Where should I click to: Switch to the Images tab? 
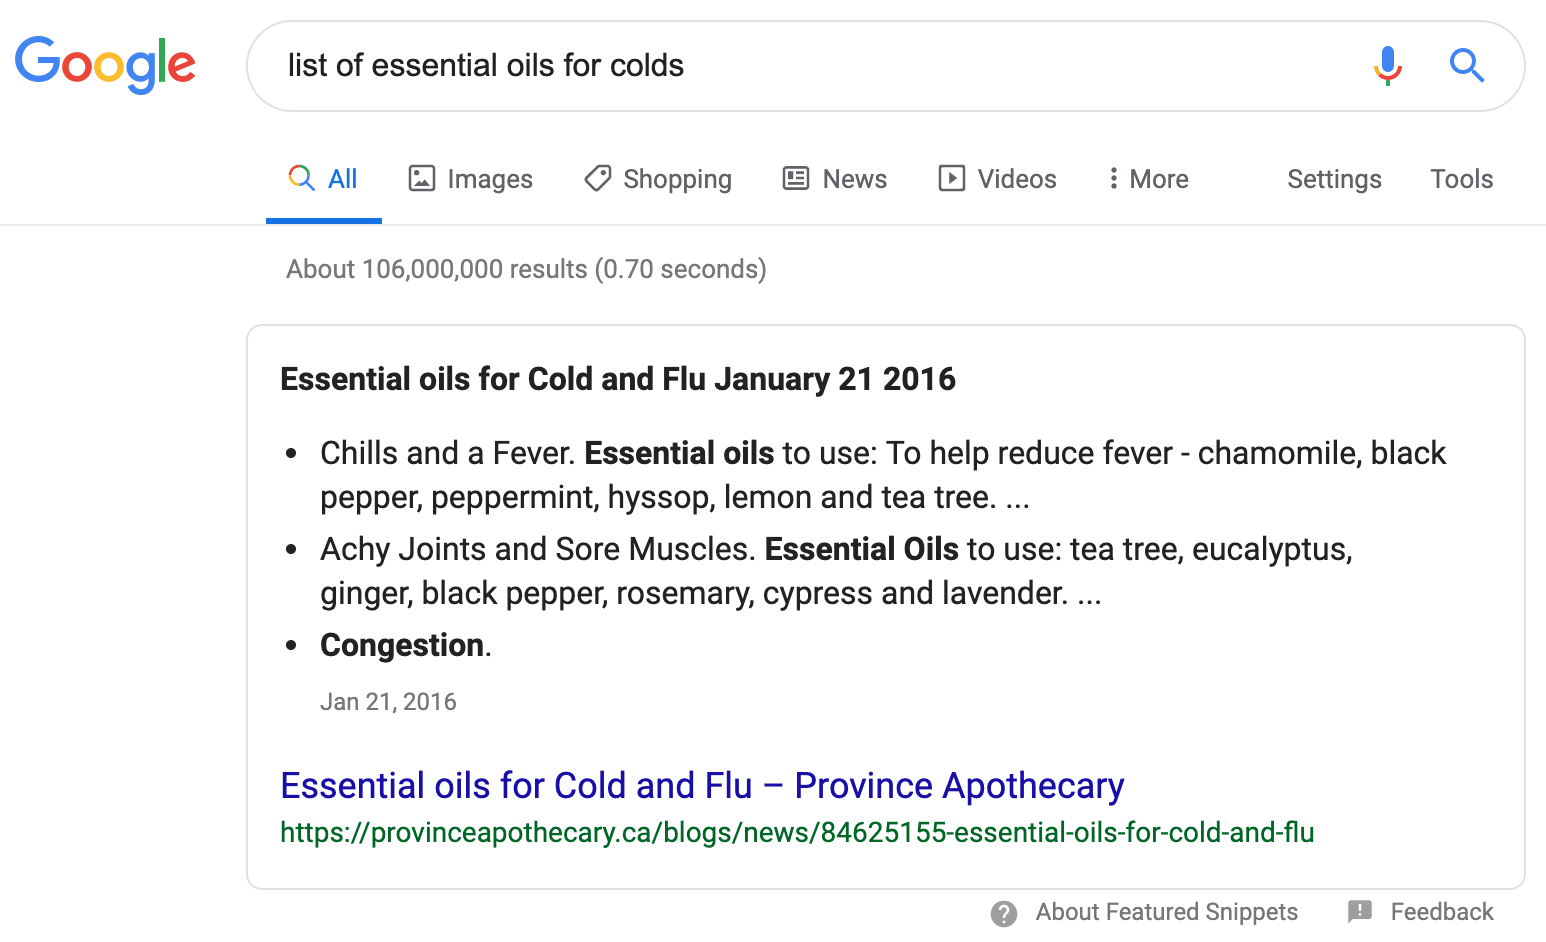pos(489,179)
